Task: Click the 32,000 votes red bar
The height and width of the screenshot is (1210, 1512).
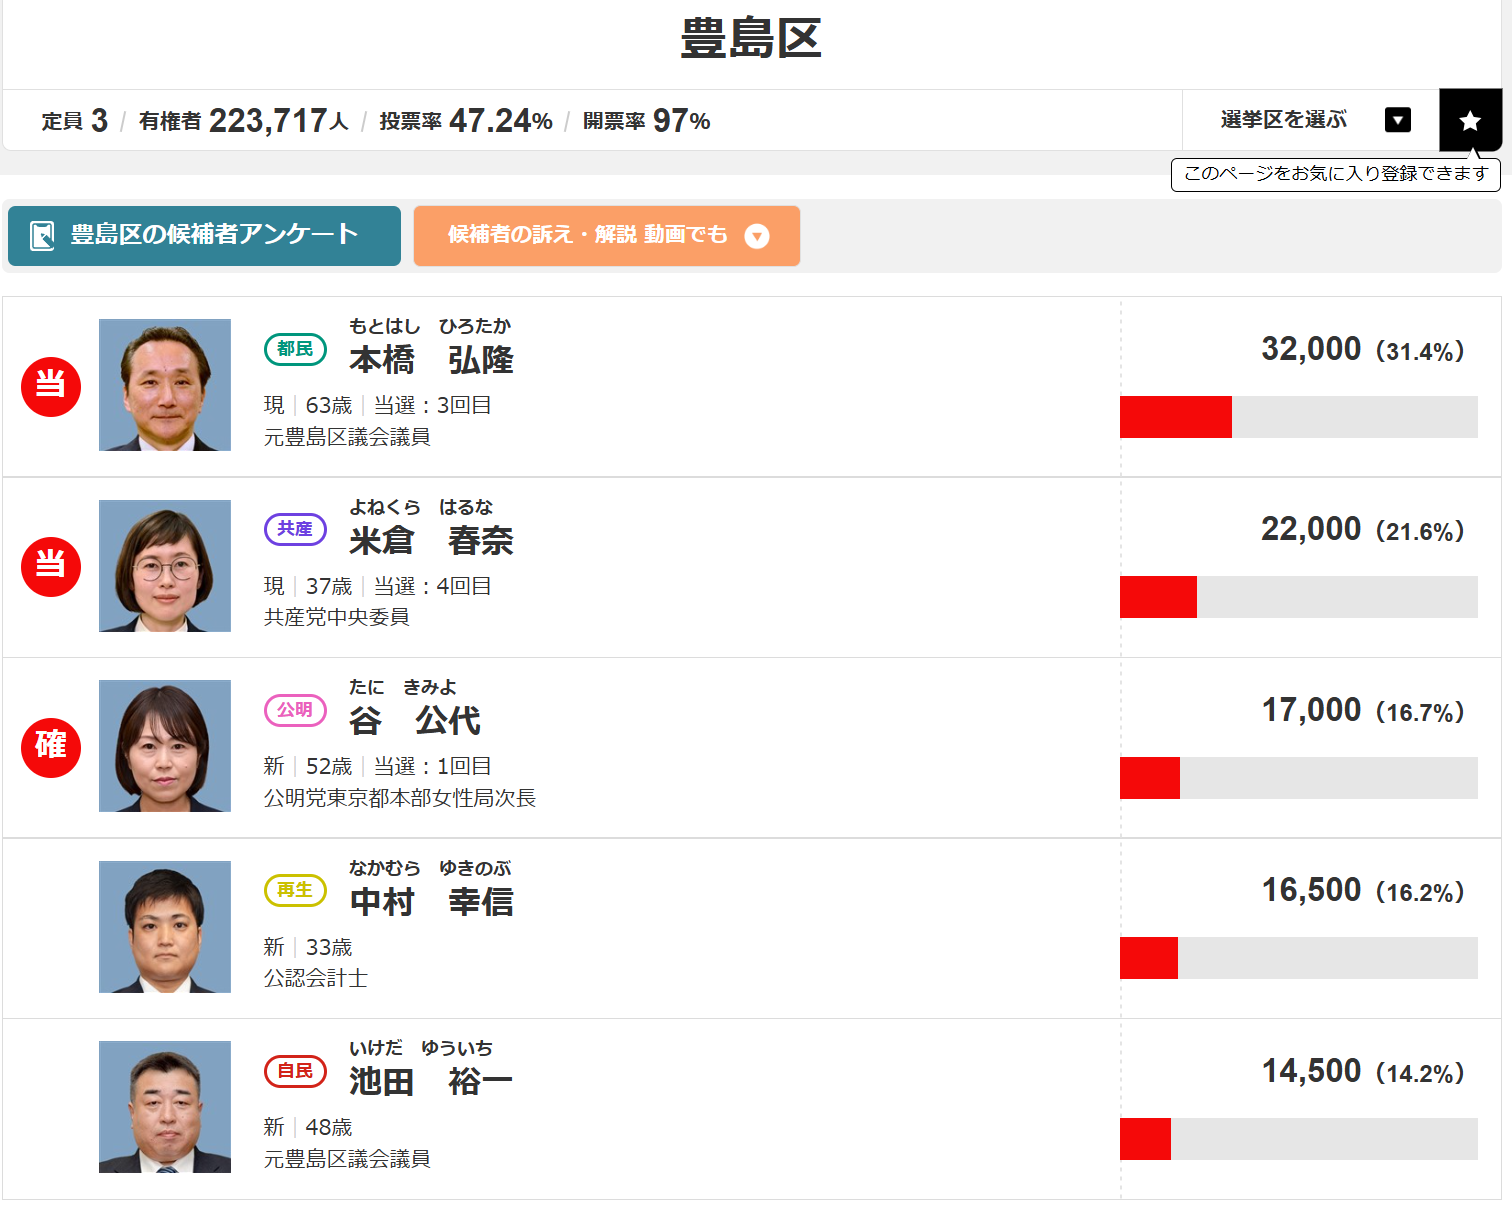Action: [x=1176, y=417]
